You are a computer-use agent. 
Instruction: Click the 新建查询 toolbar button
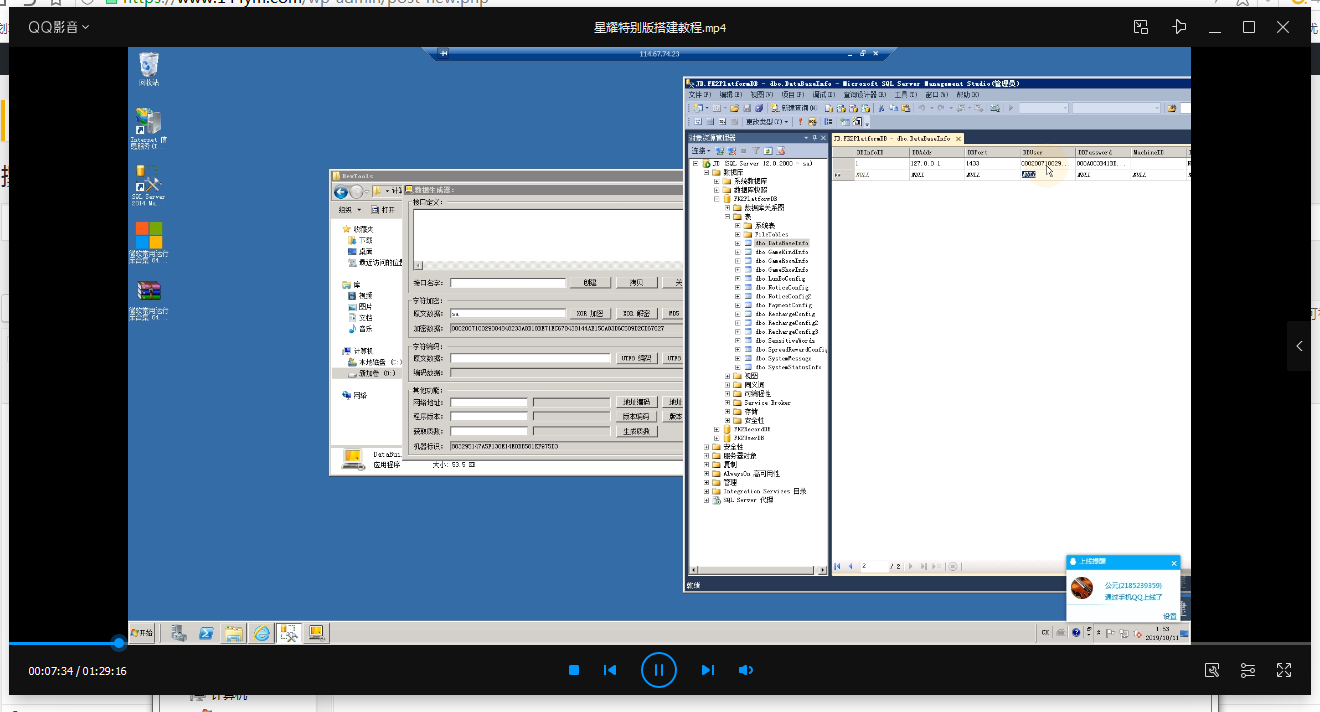[x=793, y=107]
